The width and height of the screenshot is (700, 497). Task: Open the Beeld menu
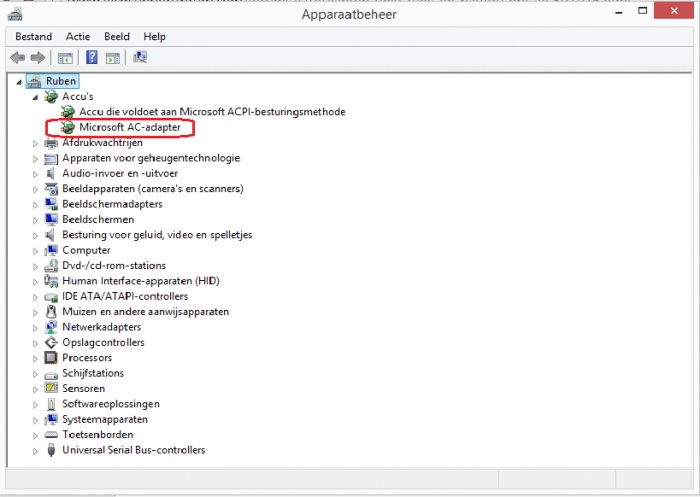(117, 37)
